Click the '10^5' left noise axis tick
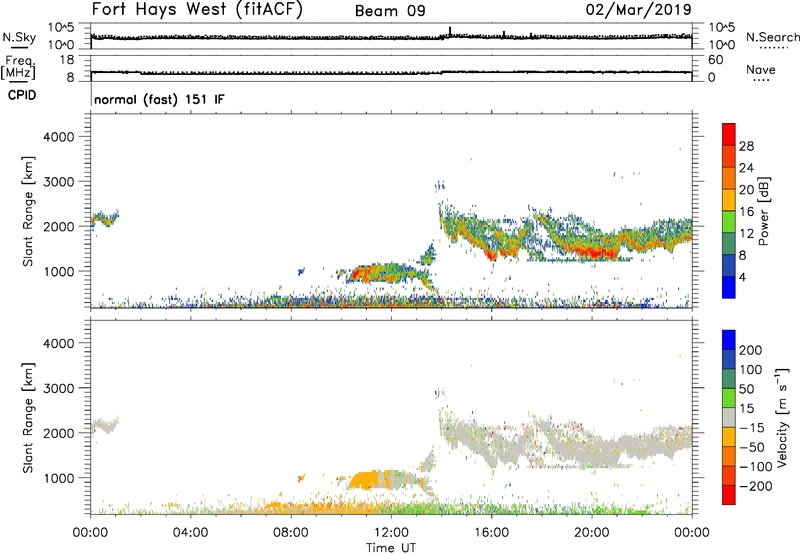800x554 pixels. (61, 28)
